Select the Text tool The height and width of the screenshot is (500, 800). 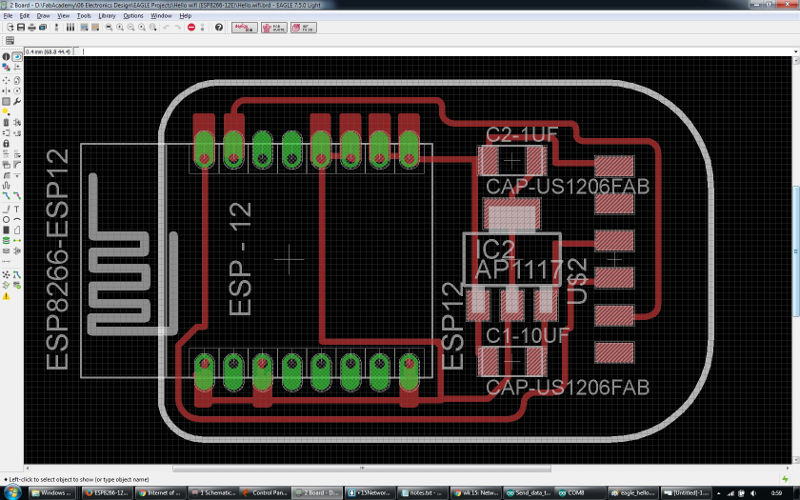(17, 209)
